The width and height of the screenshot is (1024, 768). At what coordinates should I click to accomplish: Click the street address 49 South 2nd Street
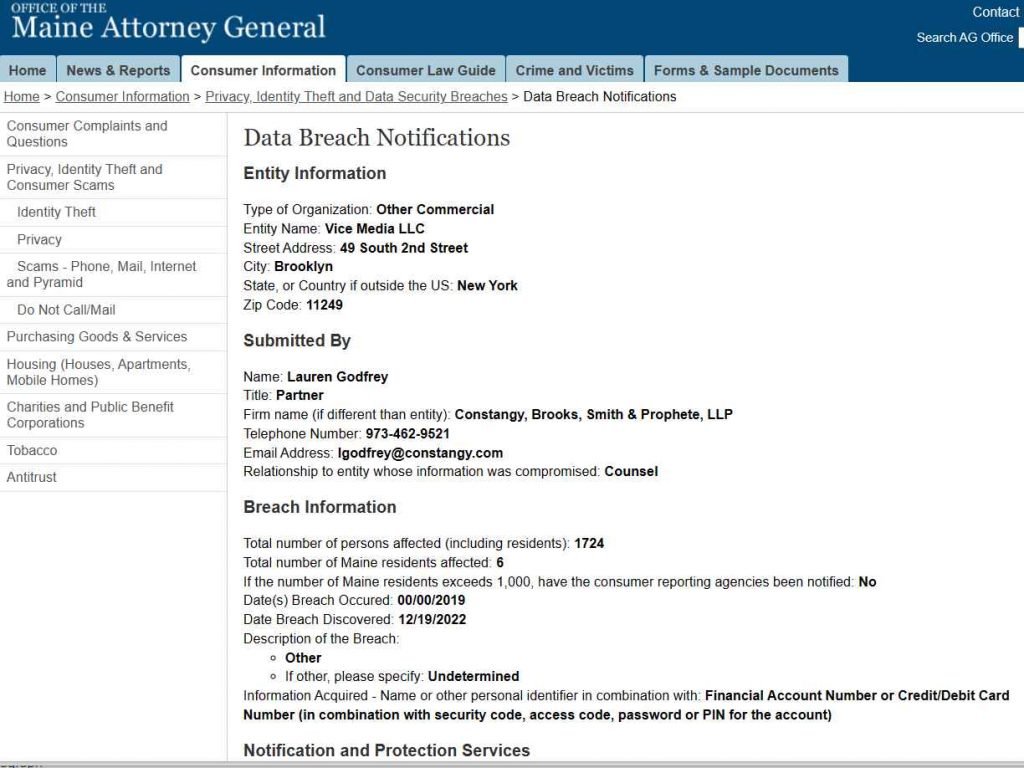click(x=404, y=248)
